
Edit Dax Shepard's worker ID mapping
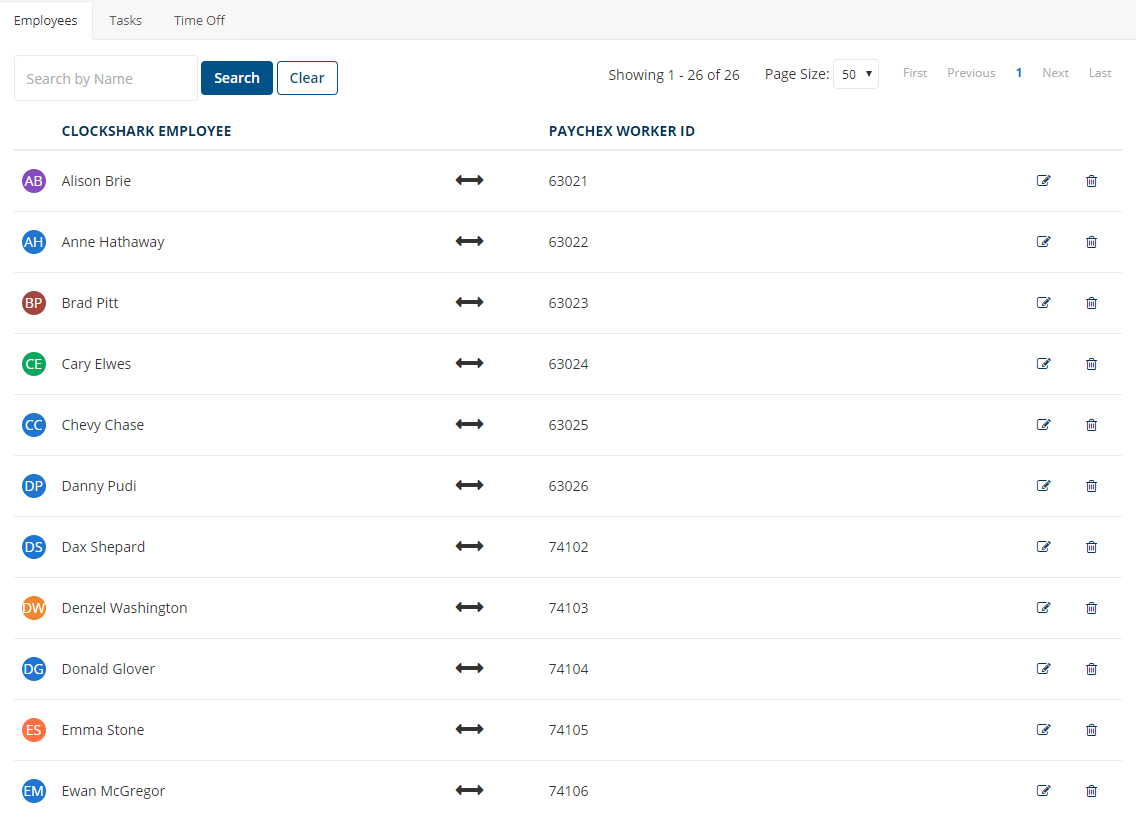pyautogui.click(x=1043, y=546)
